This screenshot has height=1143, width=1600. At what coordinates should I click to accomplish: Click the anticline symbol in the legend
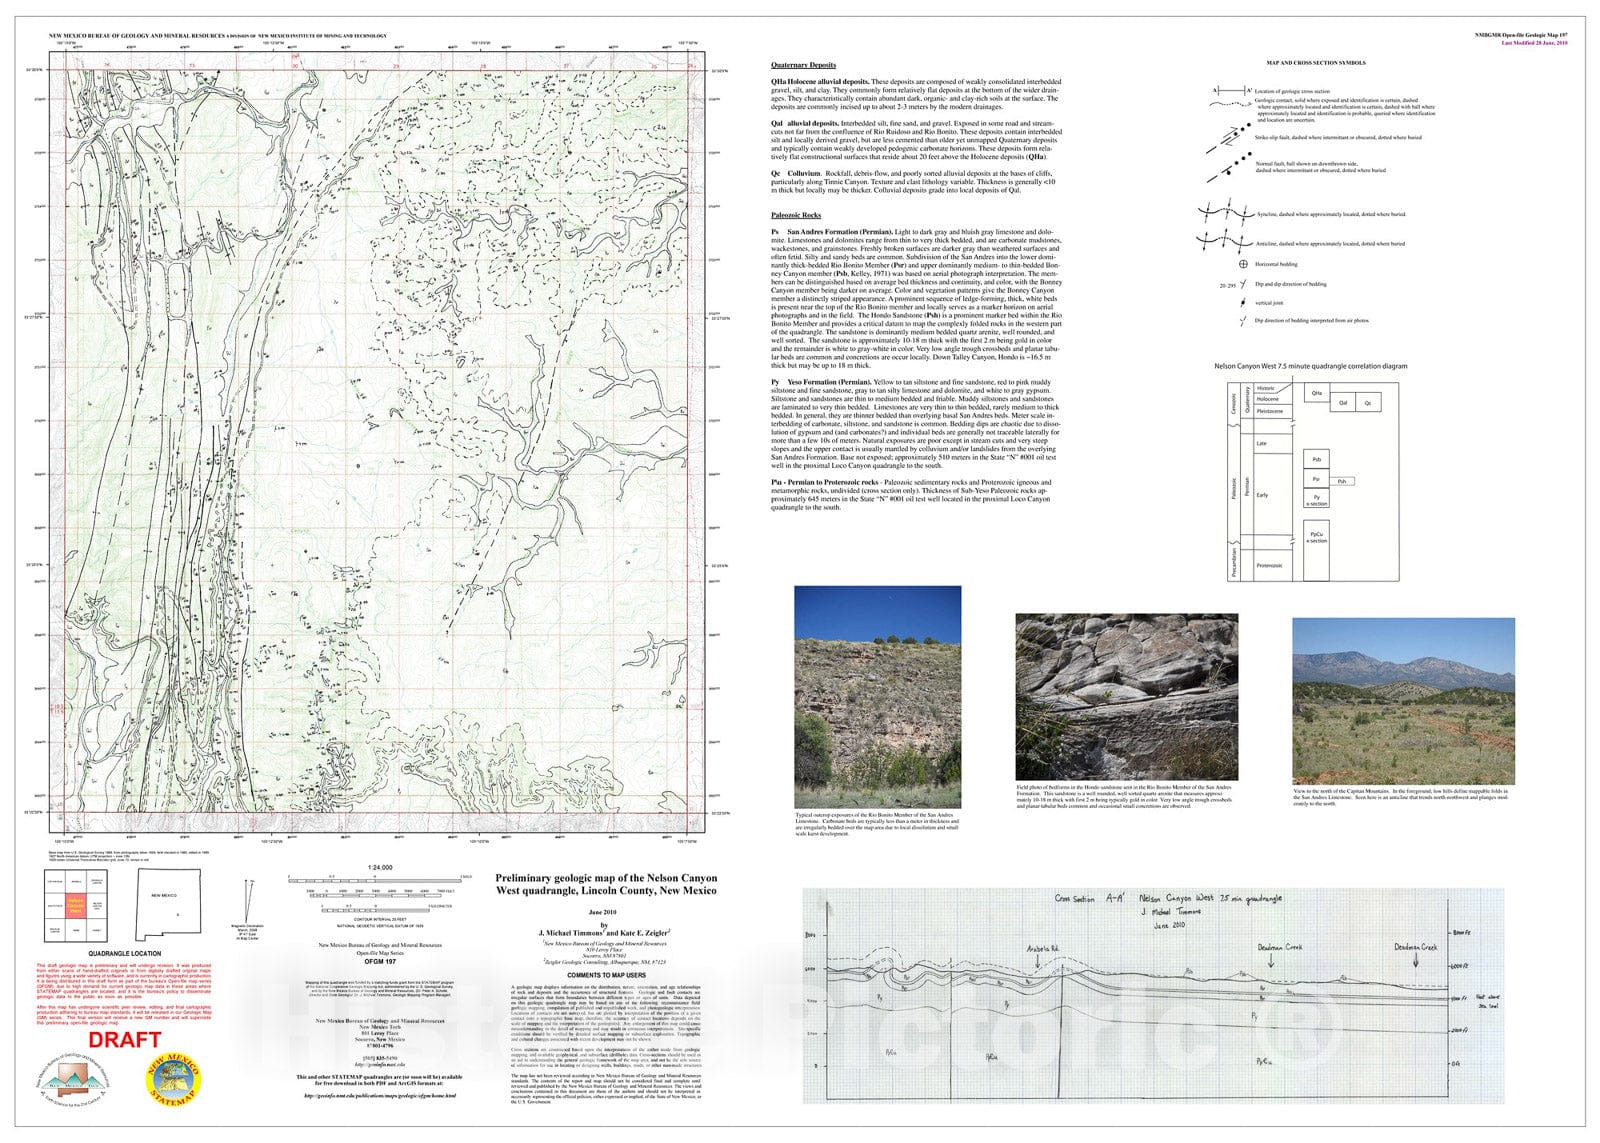(1225, 241)
